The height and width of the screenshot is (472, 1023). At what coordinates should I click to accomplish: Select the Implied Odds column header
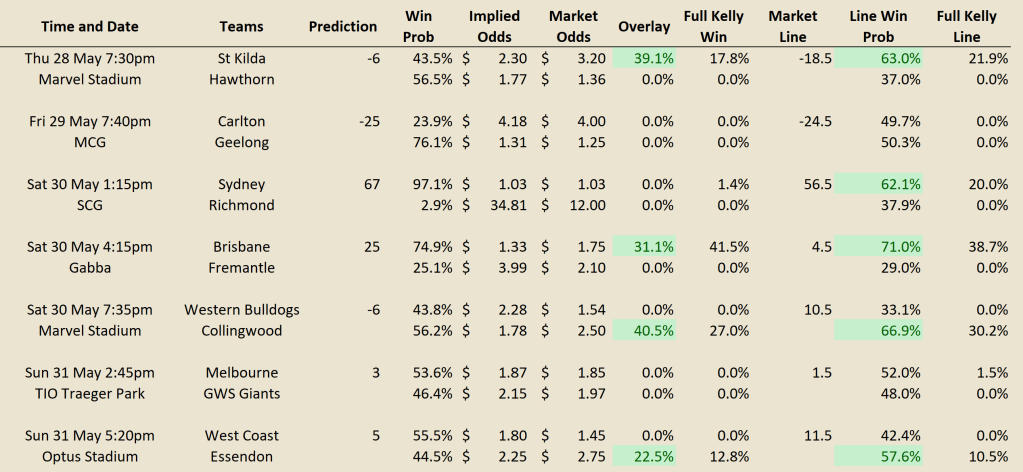click(x=494, y=26)
